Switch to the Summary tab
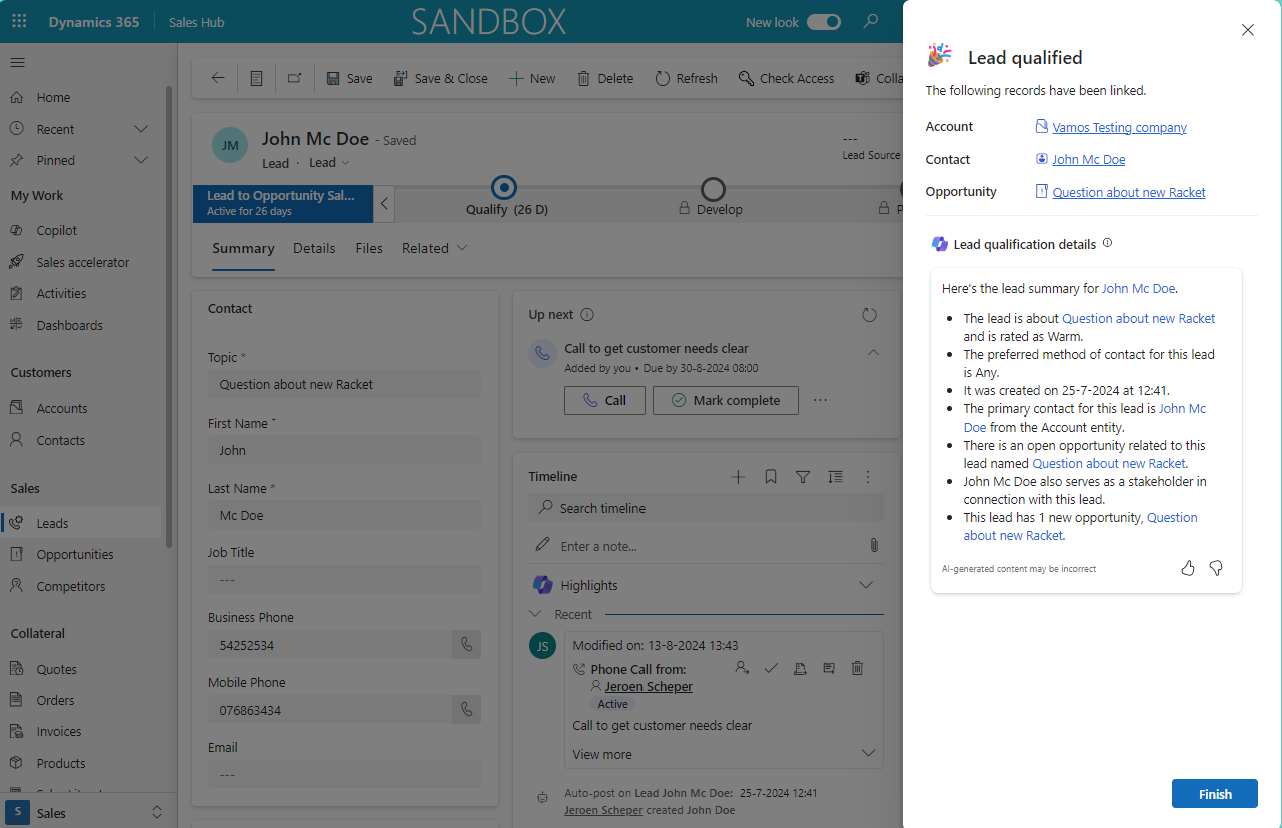 243,248
